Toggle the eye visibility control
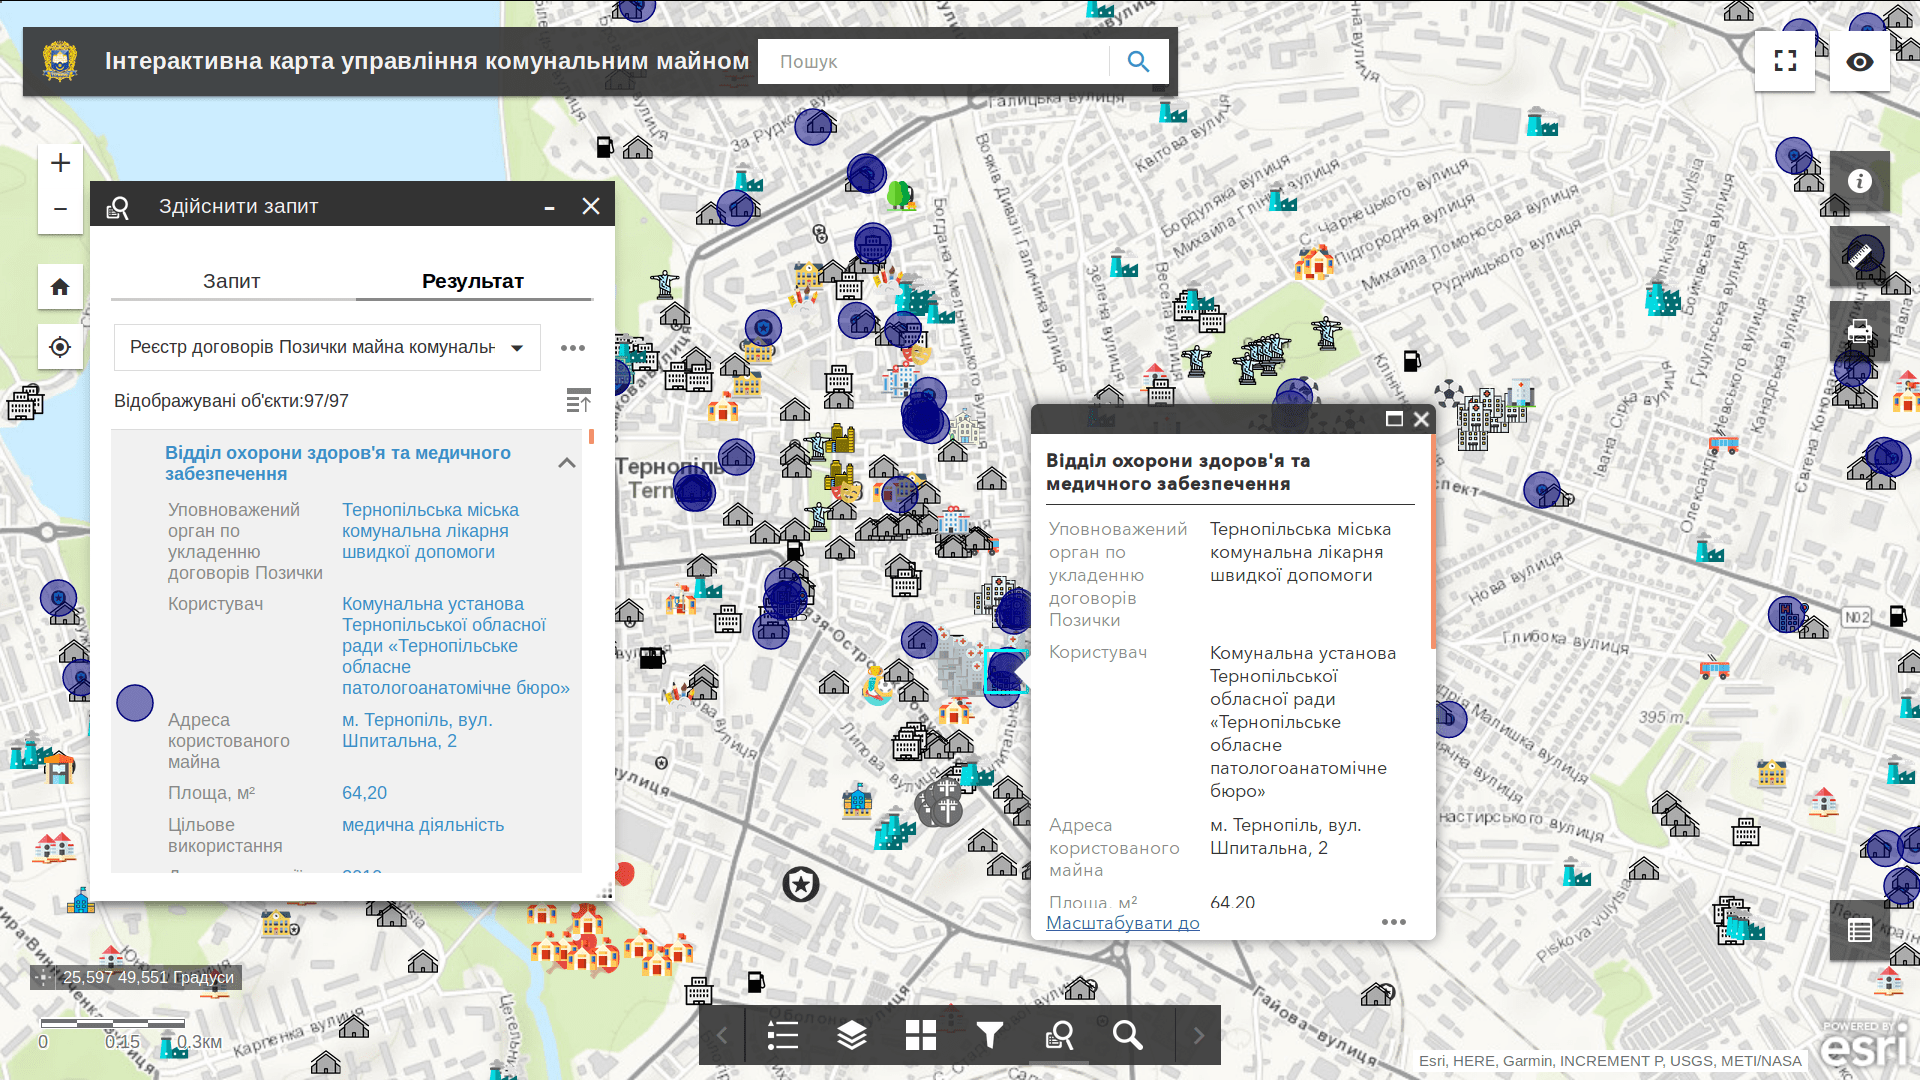The width and height of the screenshot is (1920, 1080). (x=1858, y=61)
